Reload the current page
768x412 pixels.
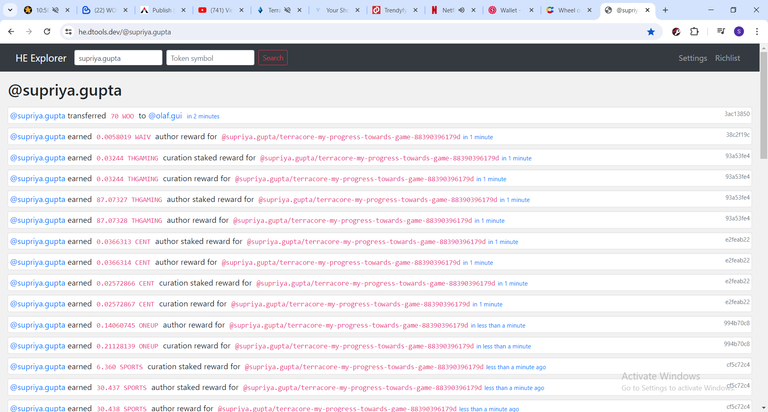(x=47, y=31)
